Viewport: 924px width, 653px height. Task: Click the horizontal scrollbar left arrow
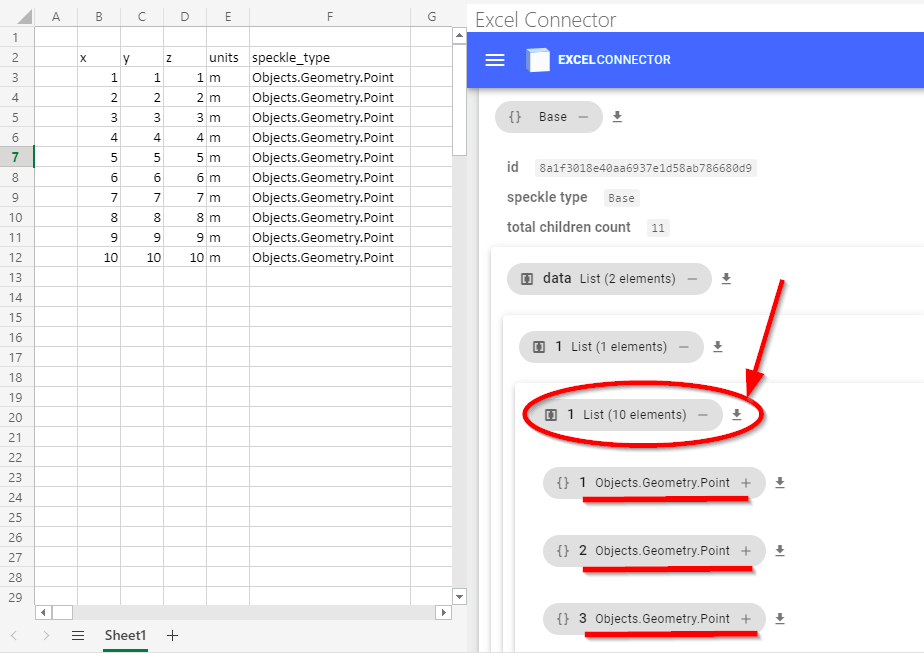point(43,612)
